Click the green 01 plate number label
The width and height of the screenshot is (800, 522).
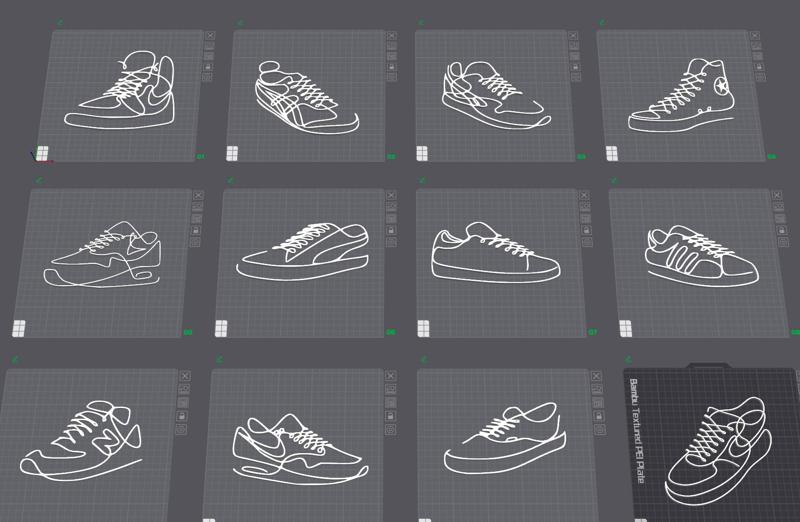pos(200,156)
